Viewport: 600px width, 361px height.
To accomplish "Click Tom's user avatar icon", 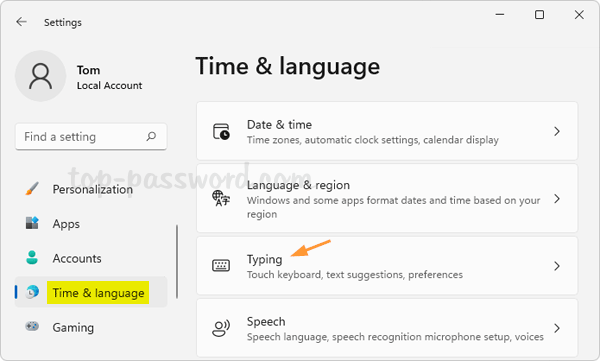I will click(x=41, y=76).
